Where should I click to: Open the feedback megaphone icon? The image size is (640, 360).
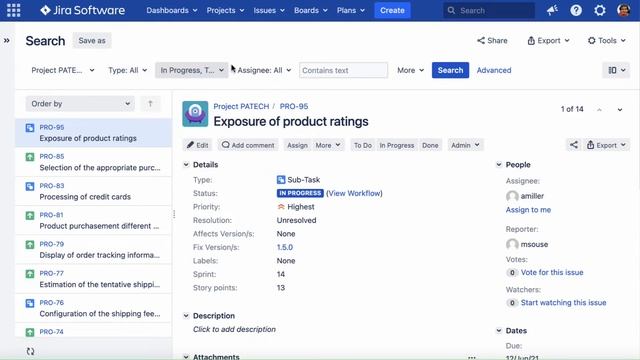552,10
